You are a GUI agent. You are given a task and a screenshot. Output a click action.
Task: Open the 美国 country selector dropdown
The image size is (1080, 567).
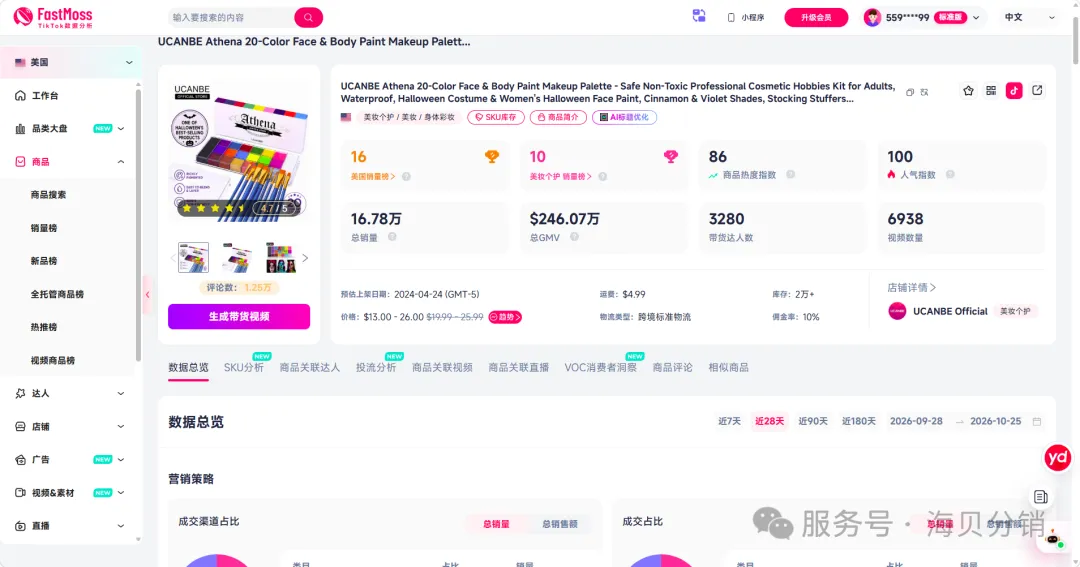coord(72,63)
